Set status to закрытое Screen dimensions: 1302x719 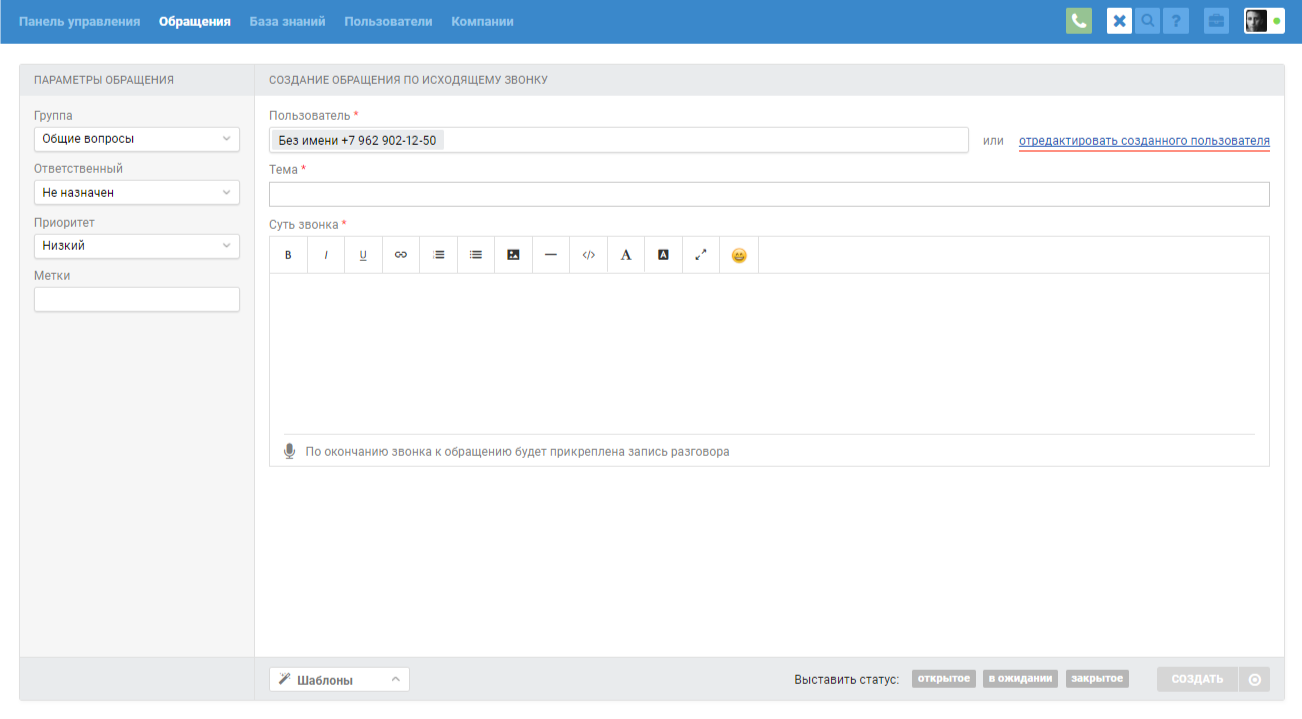pyautogui.click(x=1097, y=679)
